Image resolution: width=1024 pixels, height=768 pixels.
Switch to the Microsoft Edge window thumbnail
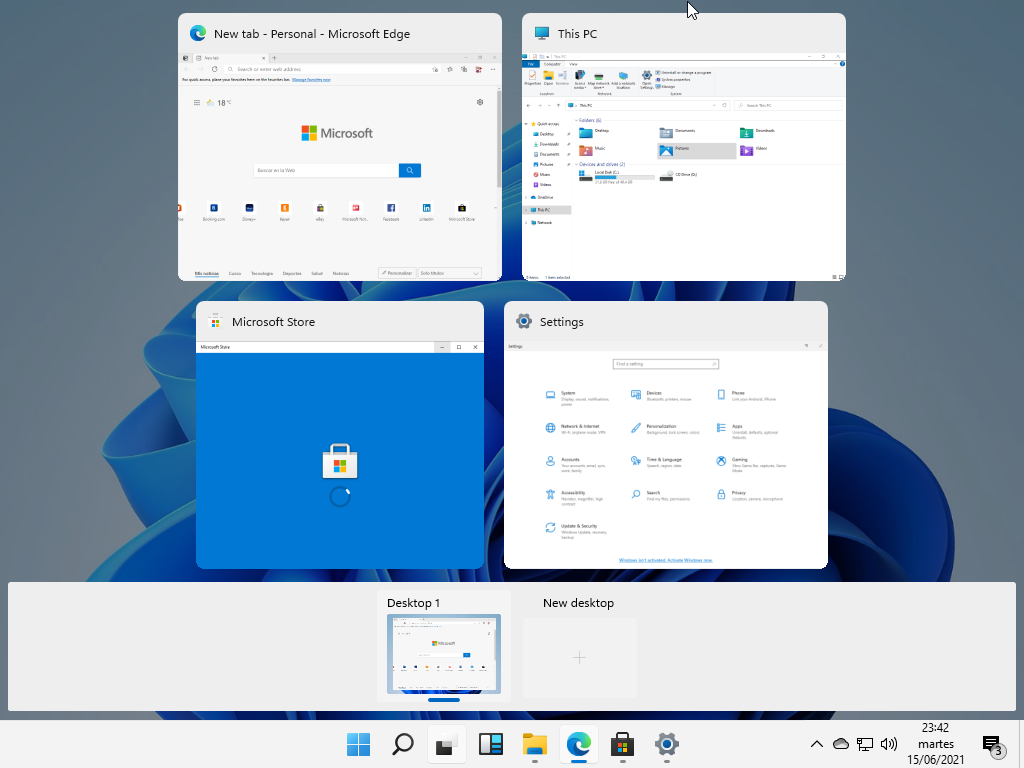coord(340,167)
